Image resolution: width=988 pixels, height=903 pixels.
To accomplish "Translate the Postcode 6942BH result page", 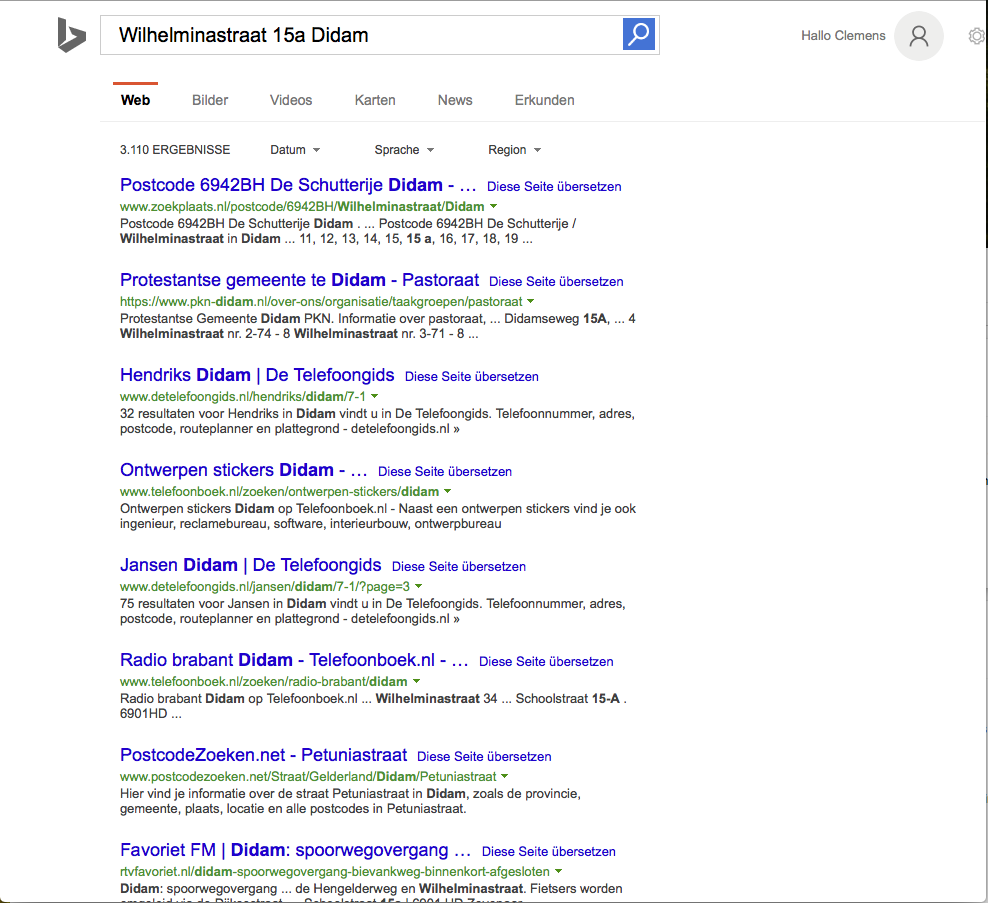I will click(554, 187).
